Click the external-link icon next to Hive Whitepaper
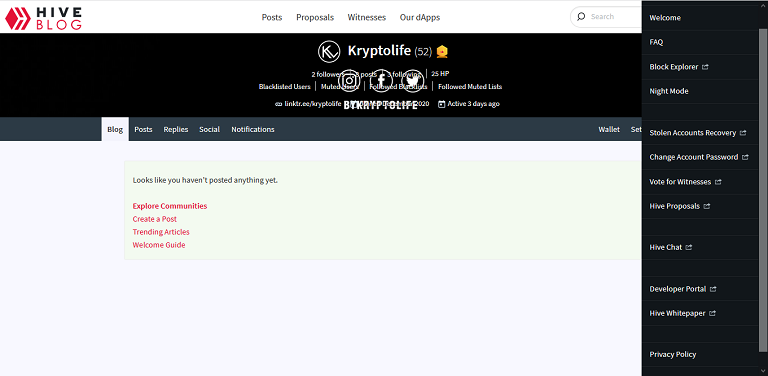The height and width of the screenshot is (376, 768). pos(713,313)
